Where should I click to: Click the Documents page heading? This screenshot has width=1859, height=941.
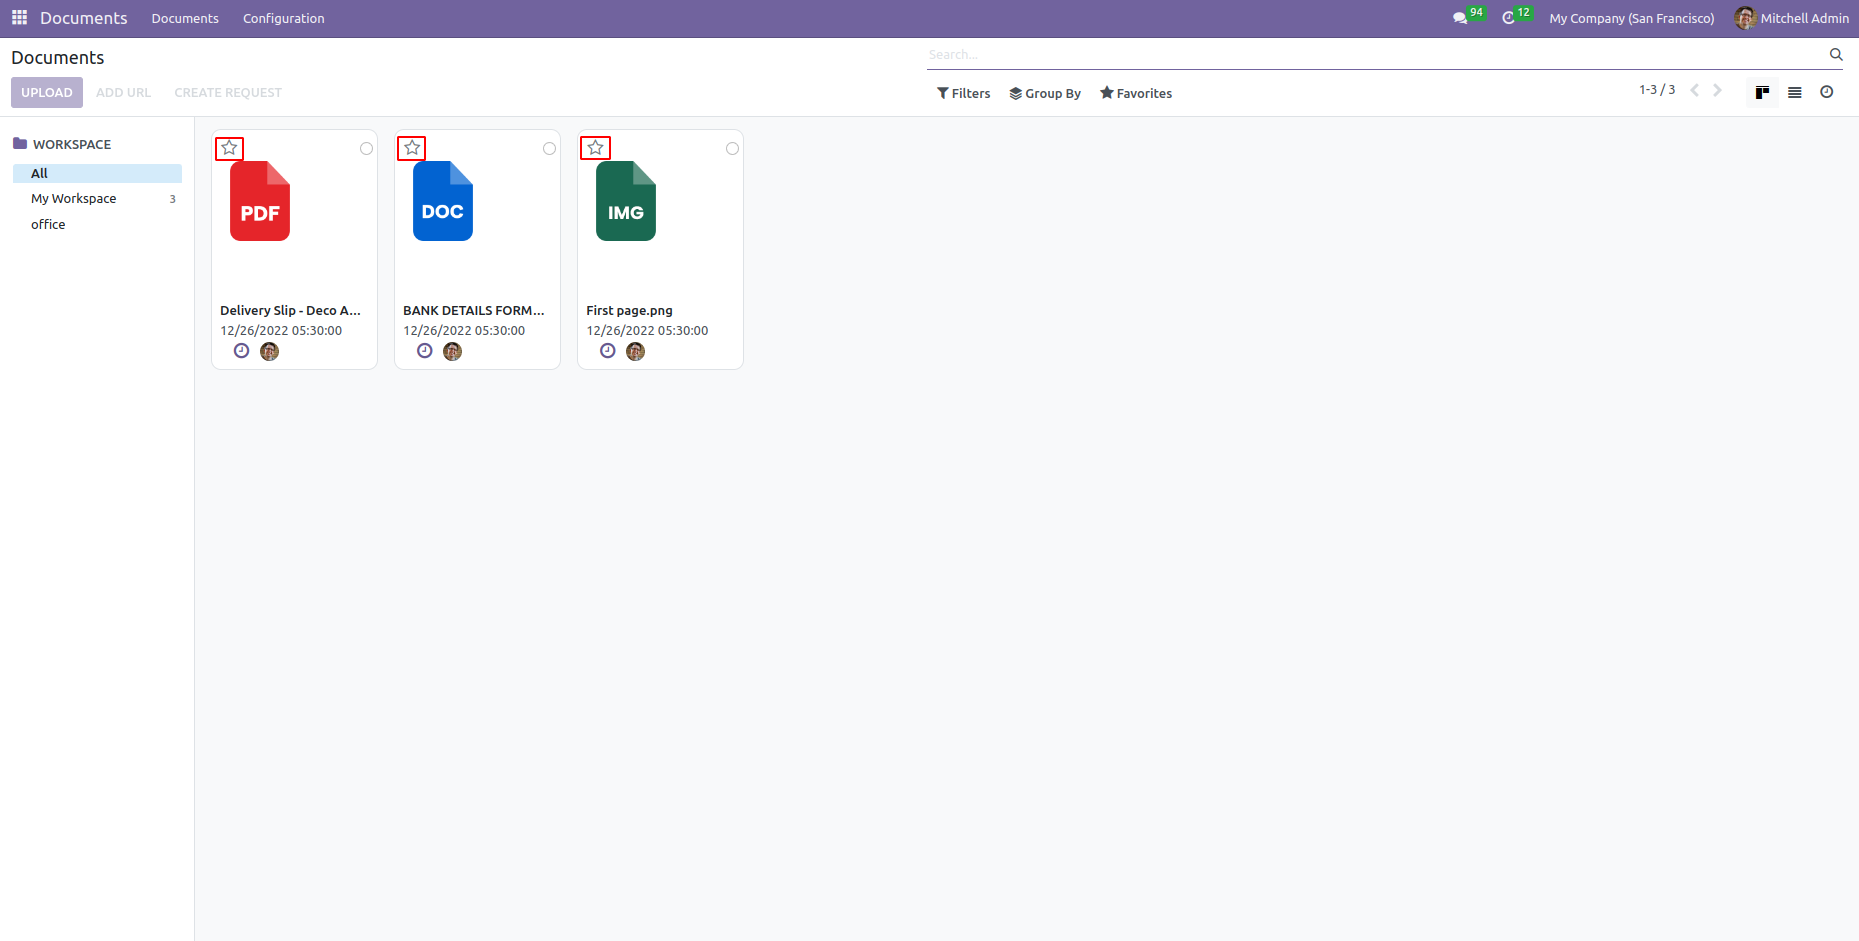click(x=58, y=58)
